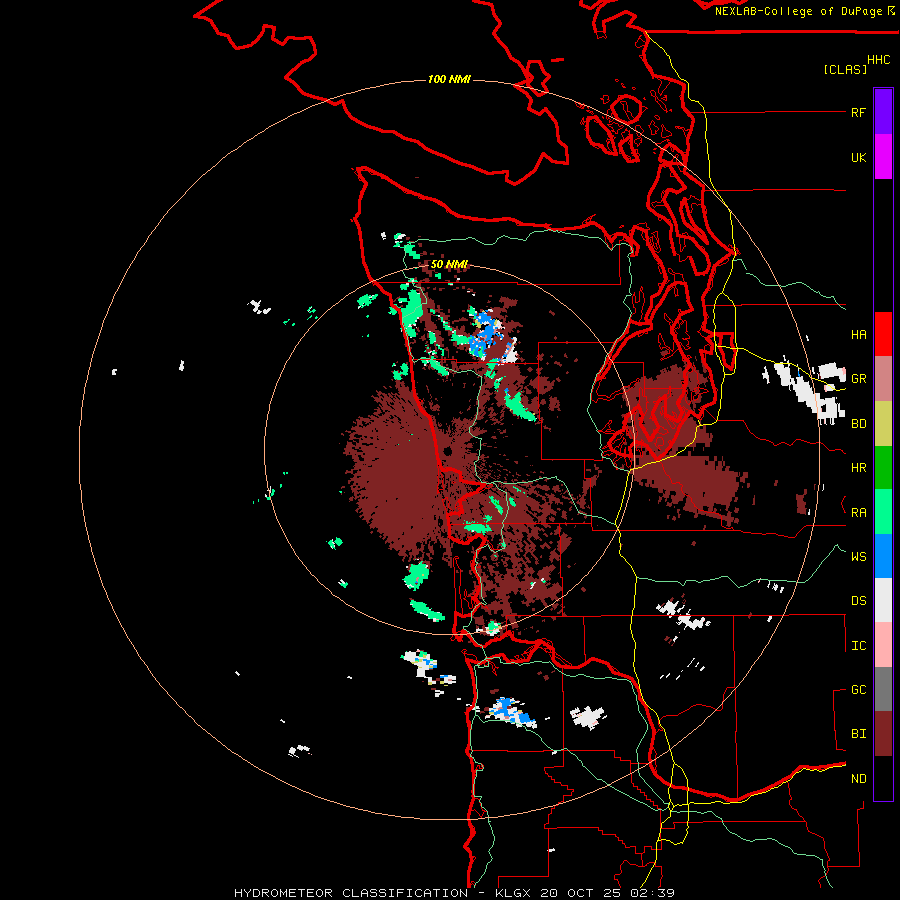Click the BI legend label
Image resolution: width=900 pixels, height=900 pixels.
[x=858, y=734]
